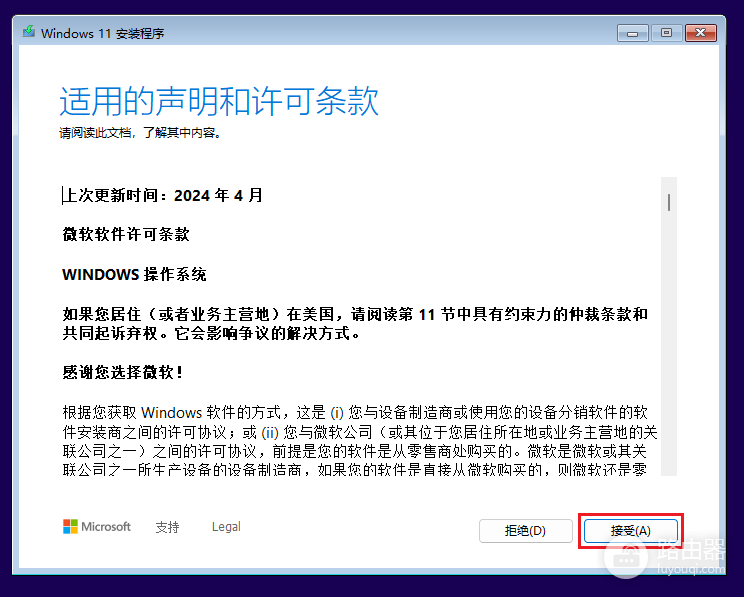The width and height of the screenshot is (744, 597).
Task: Click the 拒绝(D) decline button
Action: 525,531
